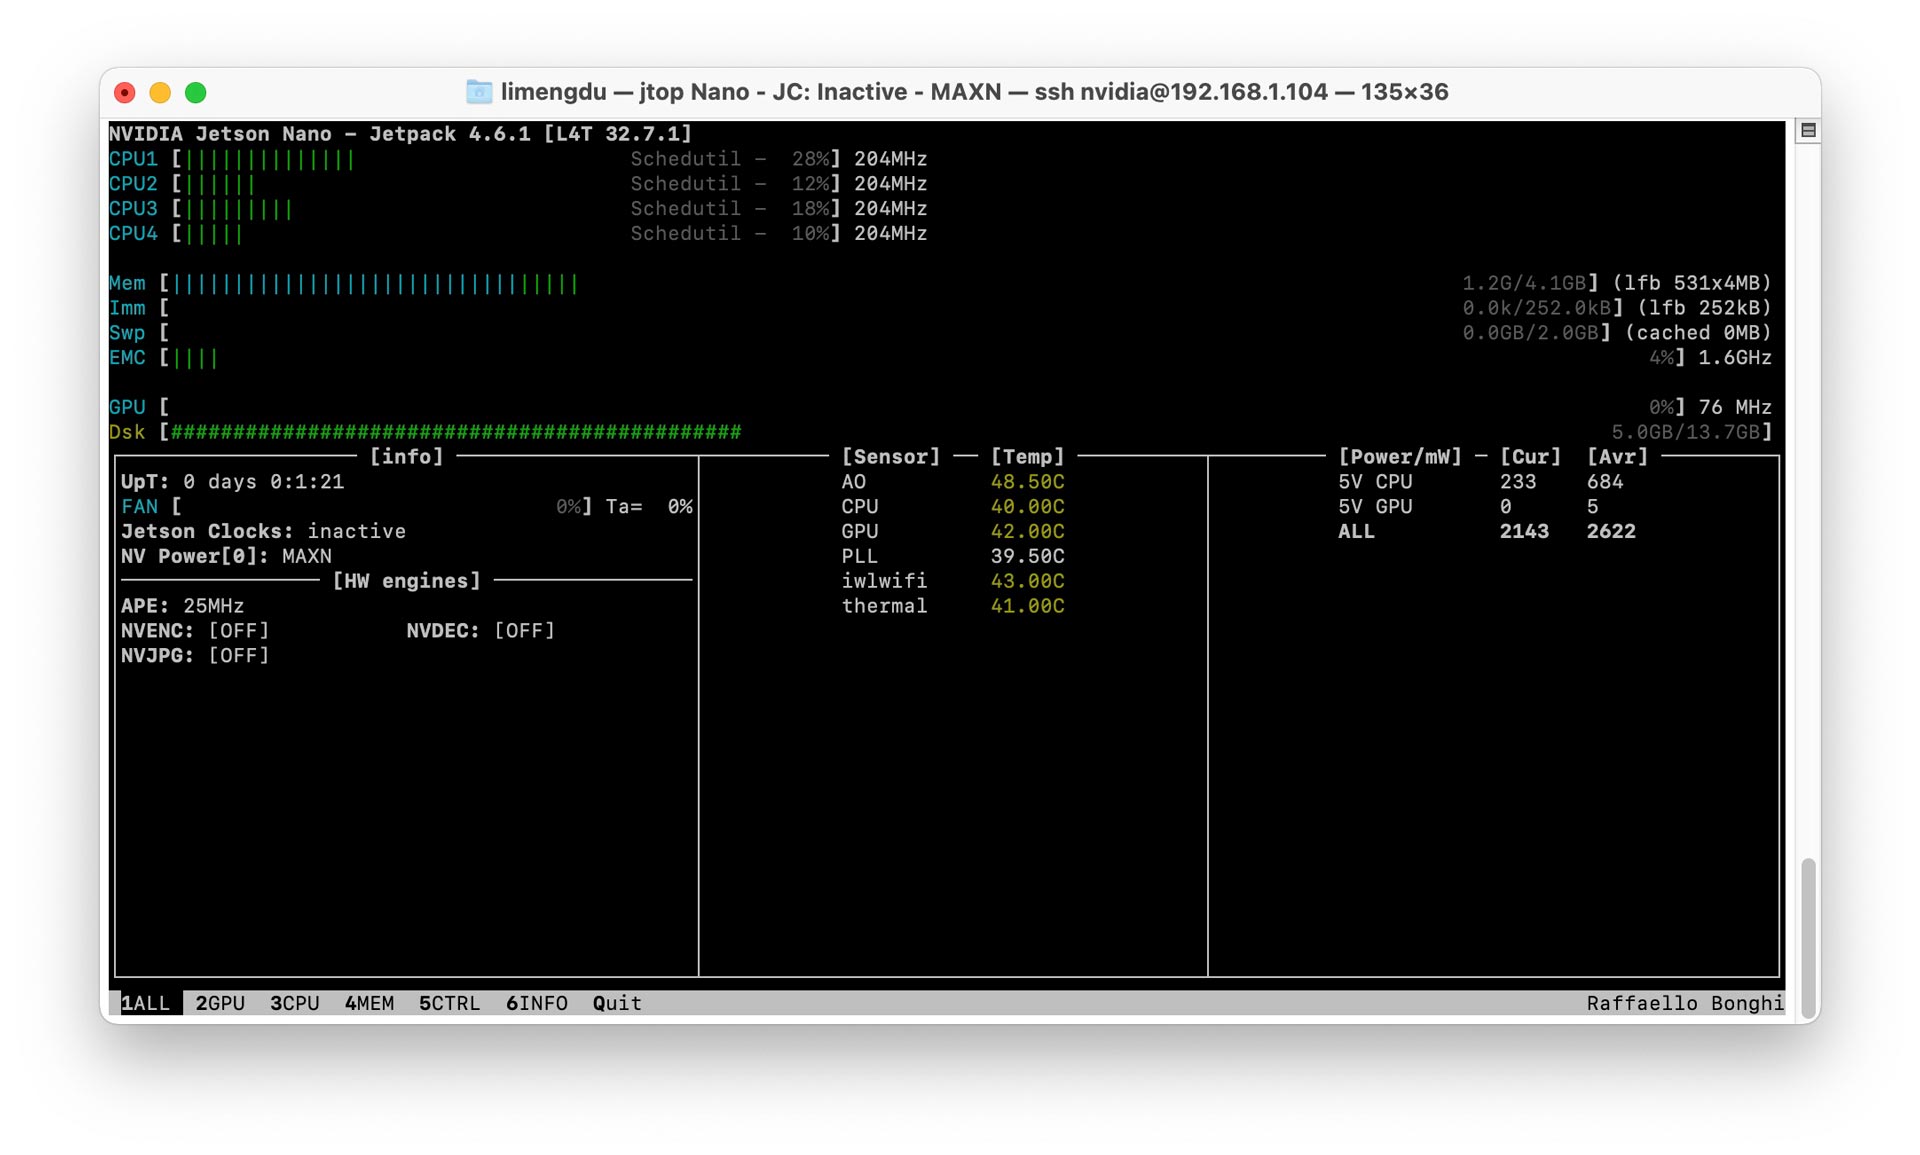This screenshot has height=1155, width=1920.
Task: Open the 2GPU tab
Action: click(220, 1003)
